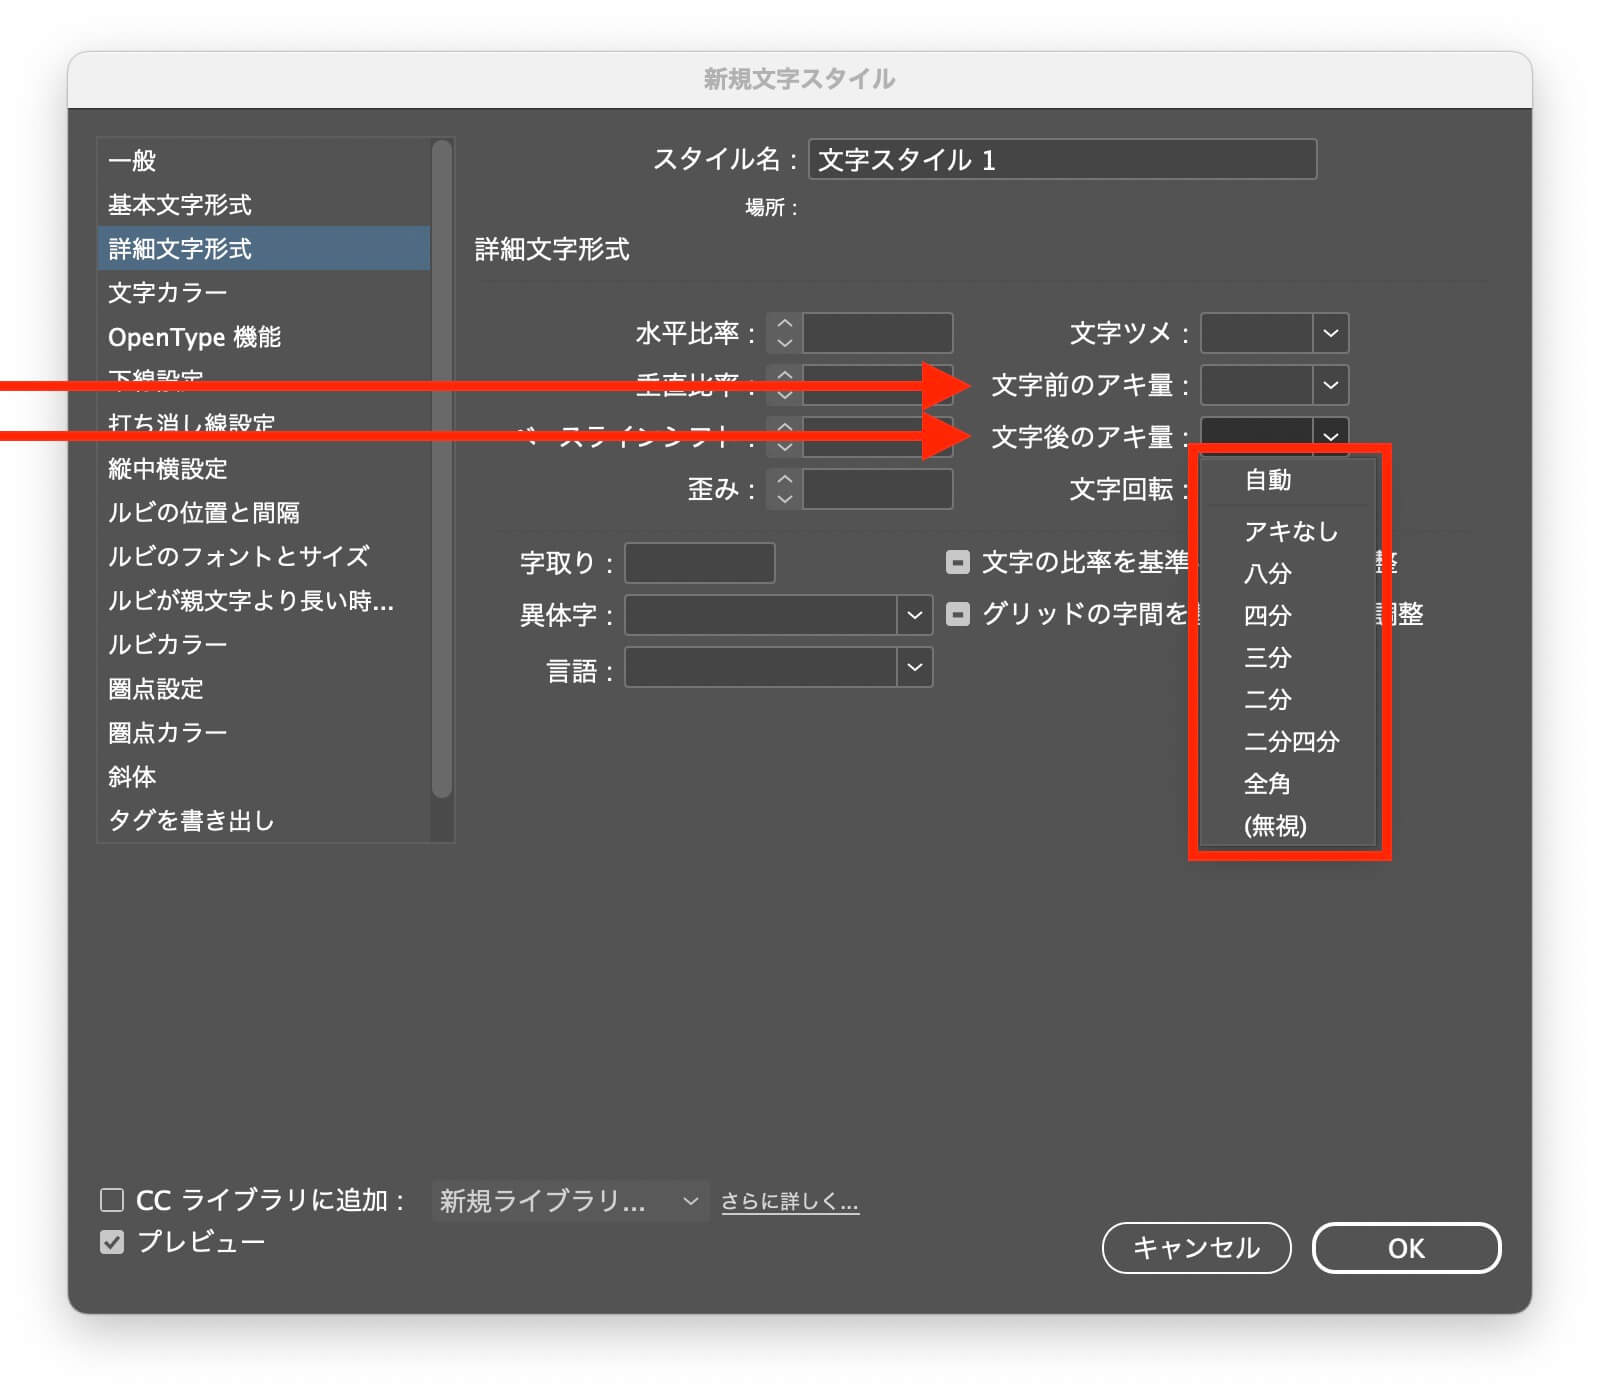1600x1398 pixels.
Task: Toggle the プレビュー checkbox
Action: coord(112,1242)
